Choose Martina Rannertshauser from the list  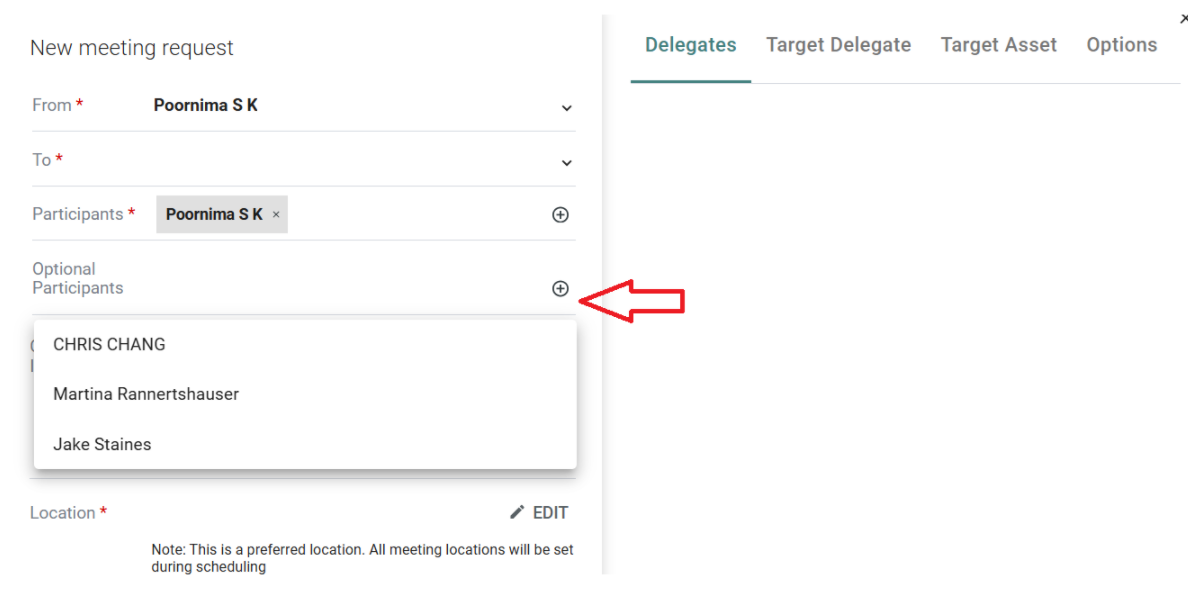(x=146, y=394)
